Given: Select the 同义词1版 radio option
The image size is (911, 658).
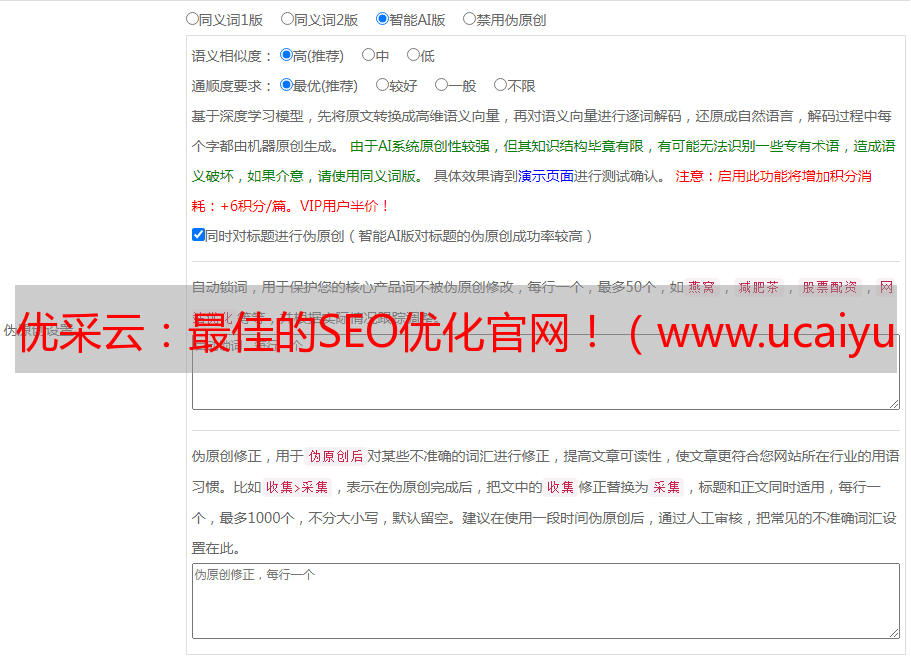Looking at the screenshot, I should (192, 19).
